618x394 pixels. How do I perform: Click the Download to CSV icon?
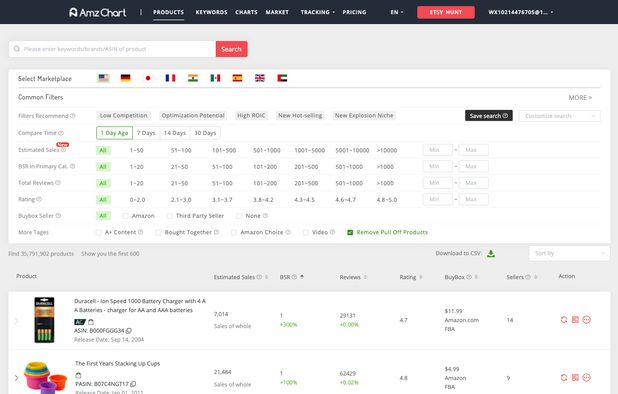pos(491,253)
